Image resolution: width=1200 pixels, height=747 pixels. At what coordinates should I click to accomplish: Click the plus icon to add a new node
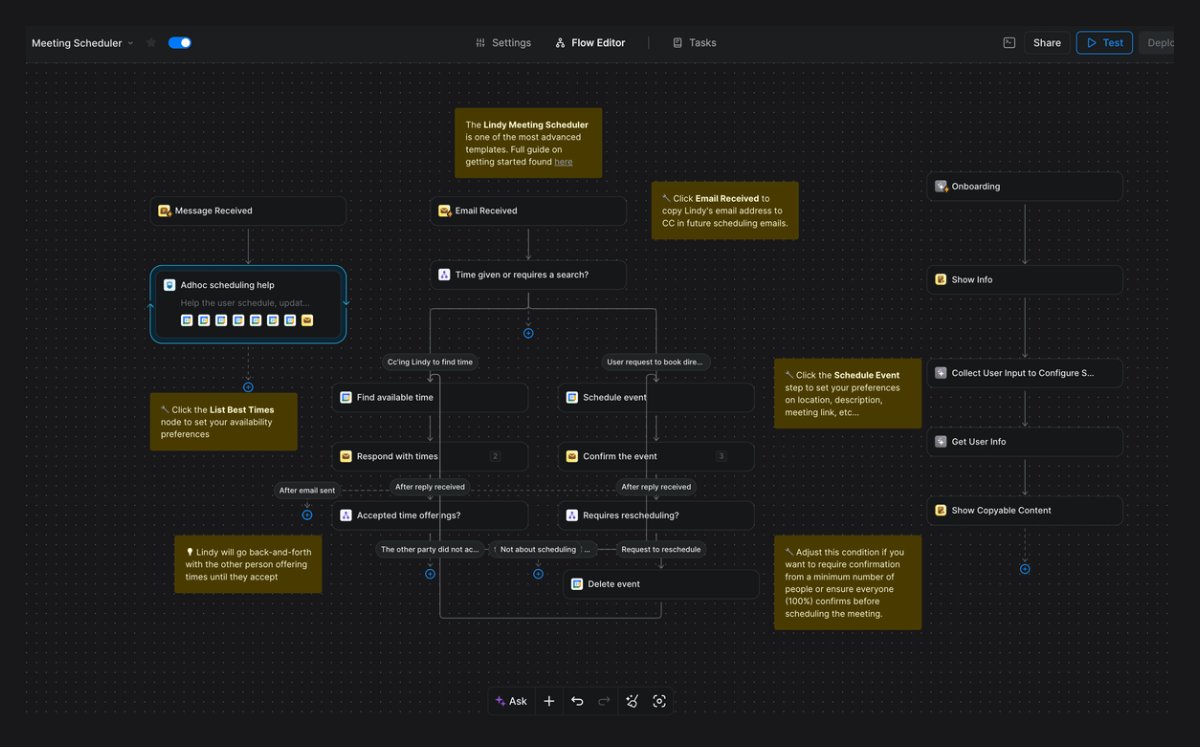[549, 701]
